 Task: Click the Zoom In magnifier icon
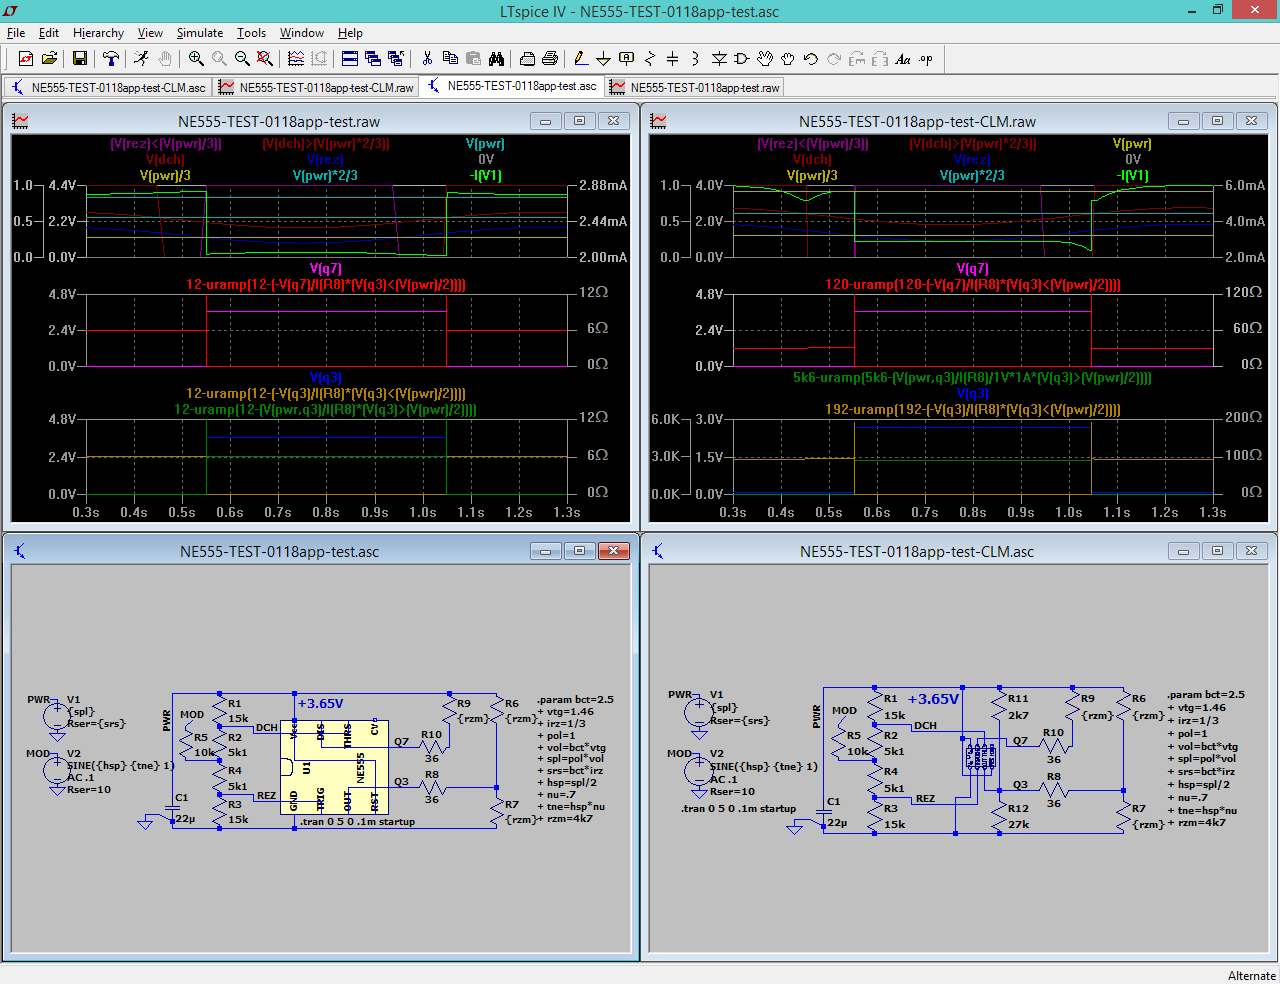[x=196, y=59]
